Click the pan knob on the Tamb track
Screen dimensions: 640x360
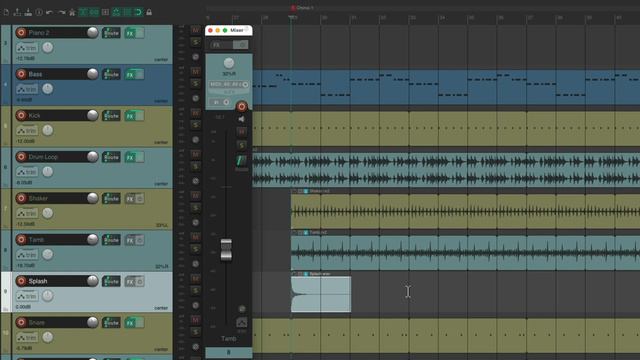48,254
